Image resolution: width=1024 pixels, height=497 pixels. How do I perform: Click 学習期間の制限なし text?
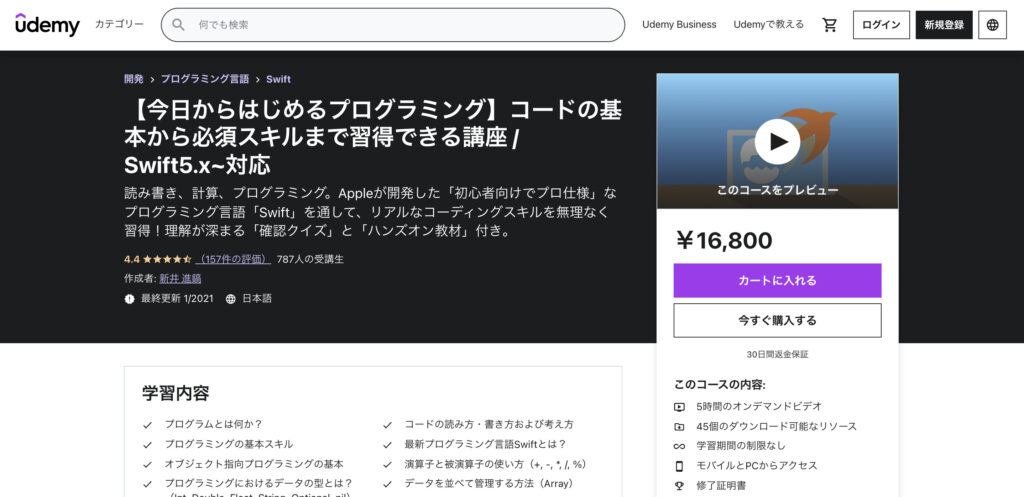pyautogui.click(x=741, y=446)
